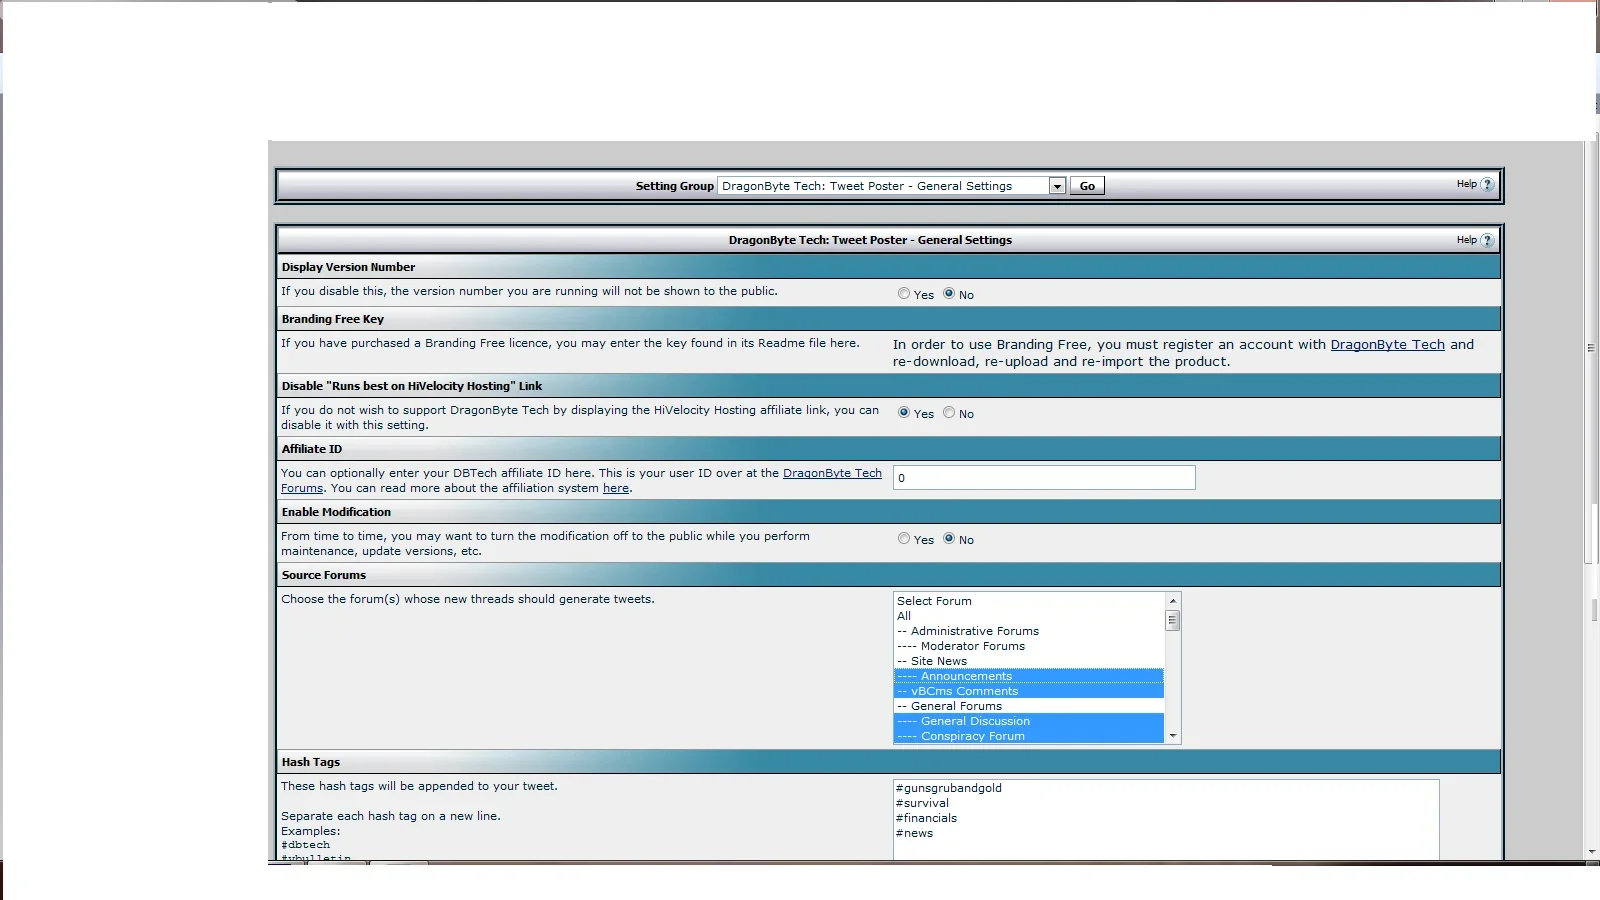Open the 'here' affiliation system link

pos(616,488)
